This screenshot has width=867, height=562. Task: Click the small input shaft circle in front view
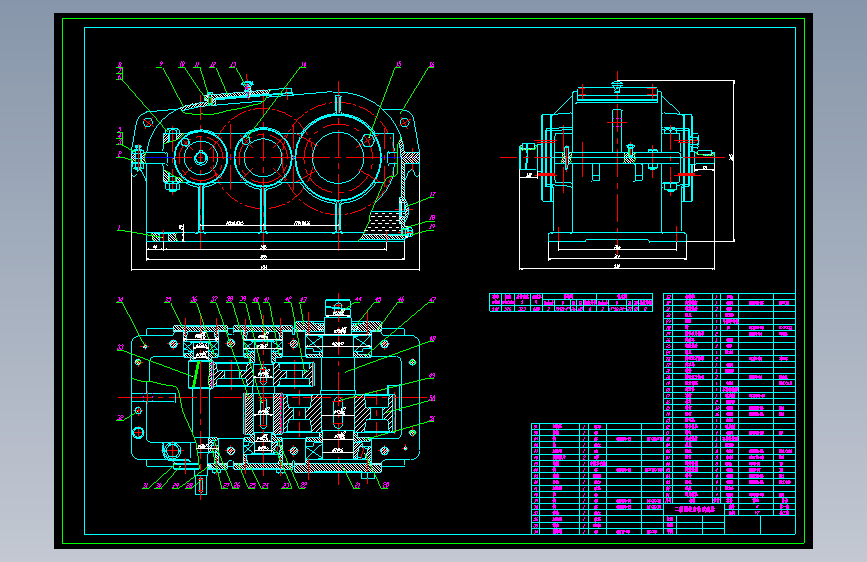201,158
